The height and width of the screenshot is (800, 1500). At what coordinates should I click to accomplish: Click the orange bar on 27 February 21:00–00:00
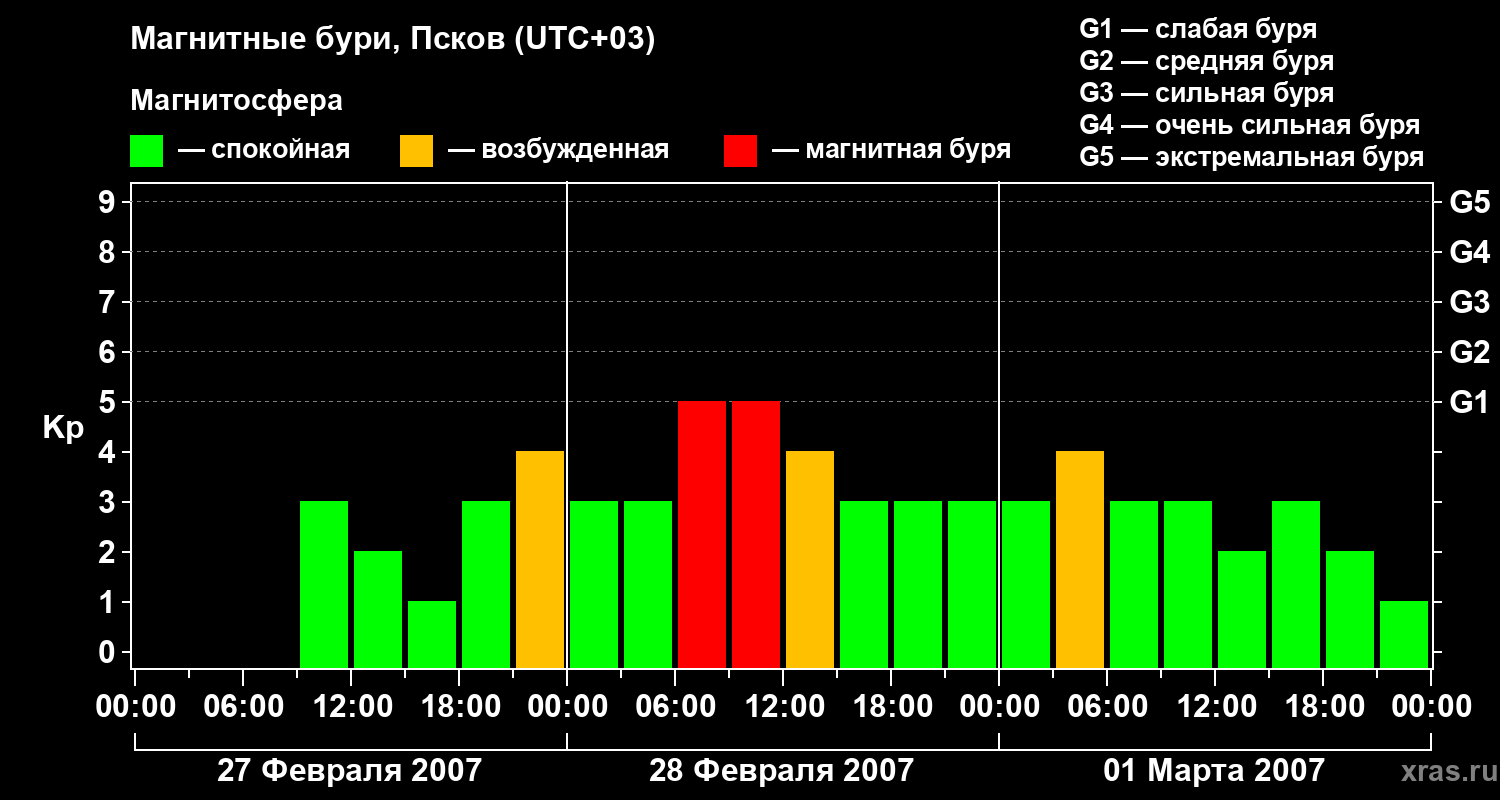(x=540, y=559)
